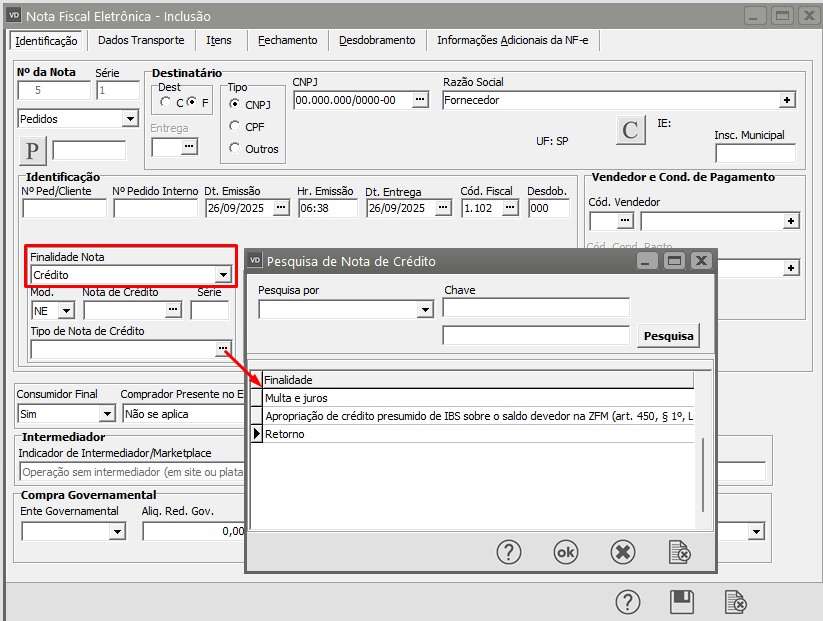The height and width of the screenshot is (621, 823).
Task: Confirm selection with the round ok icon
Action: tap(566, 552)
